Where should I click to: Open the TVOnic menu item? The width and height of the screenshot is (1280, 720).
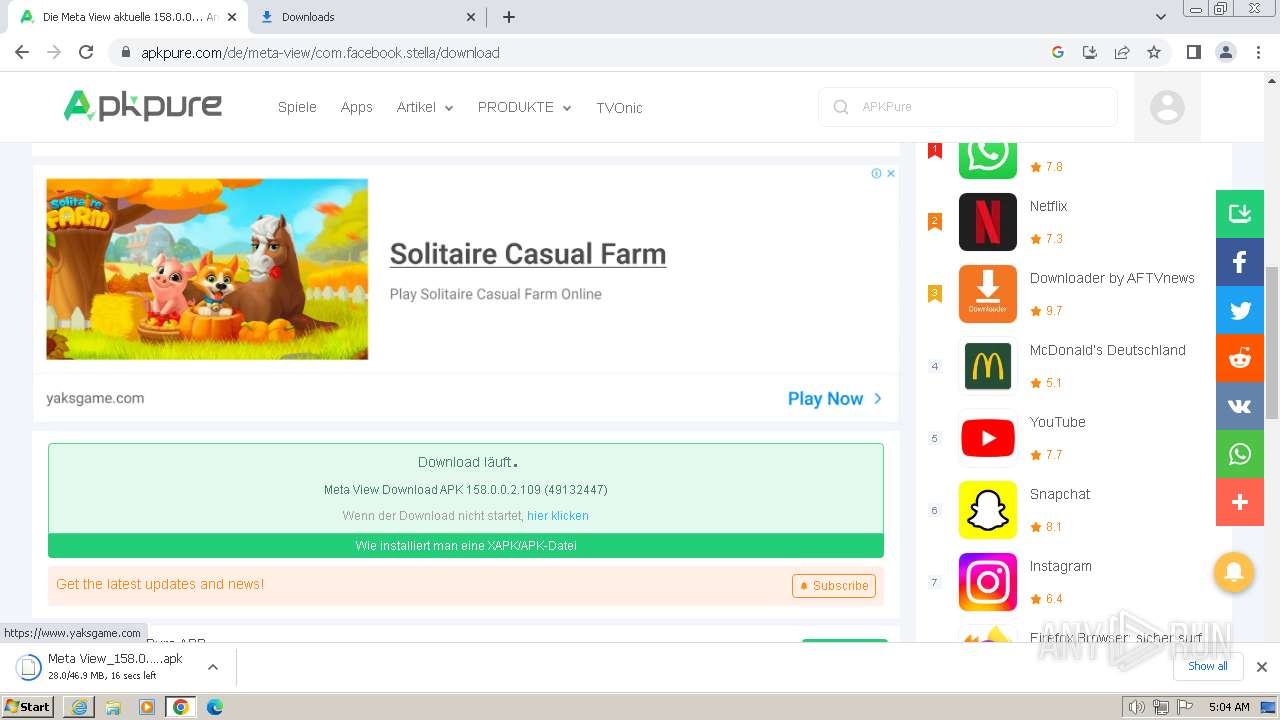[619, 108]
